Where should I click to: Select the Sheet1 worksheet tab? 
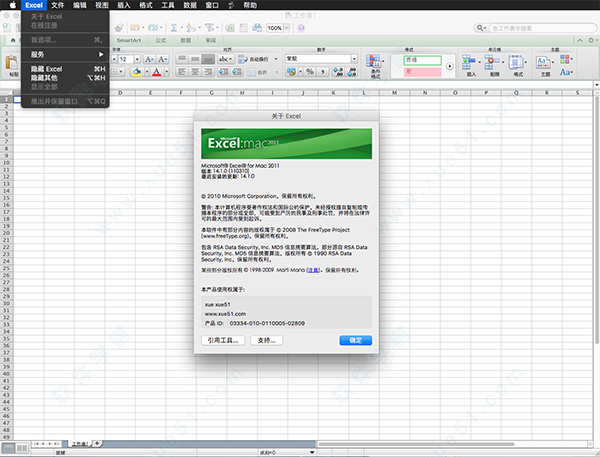tap(80, 444)
